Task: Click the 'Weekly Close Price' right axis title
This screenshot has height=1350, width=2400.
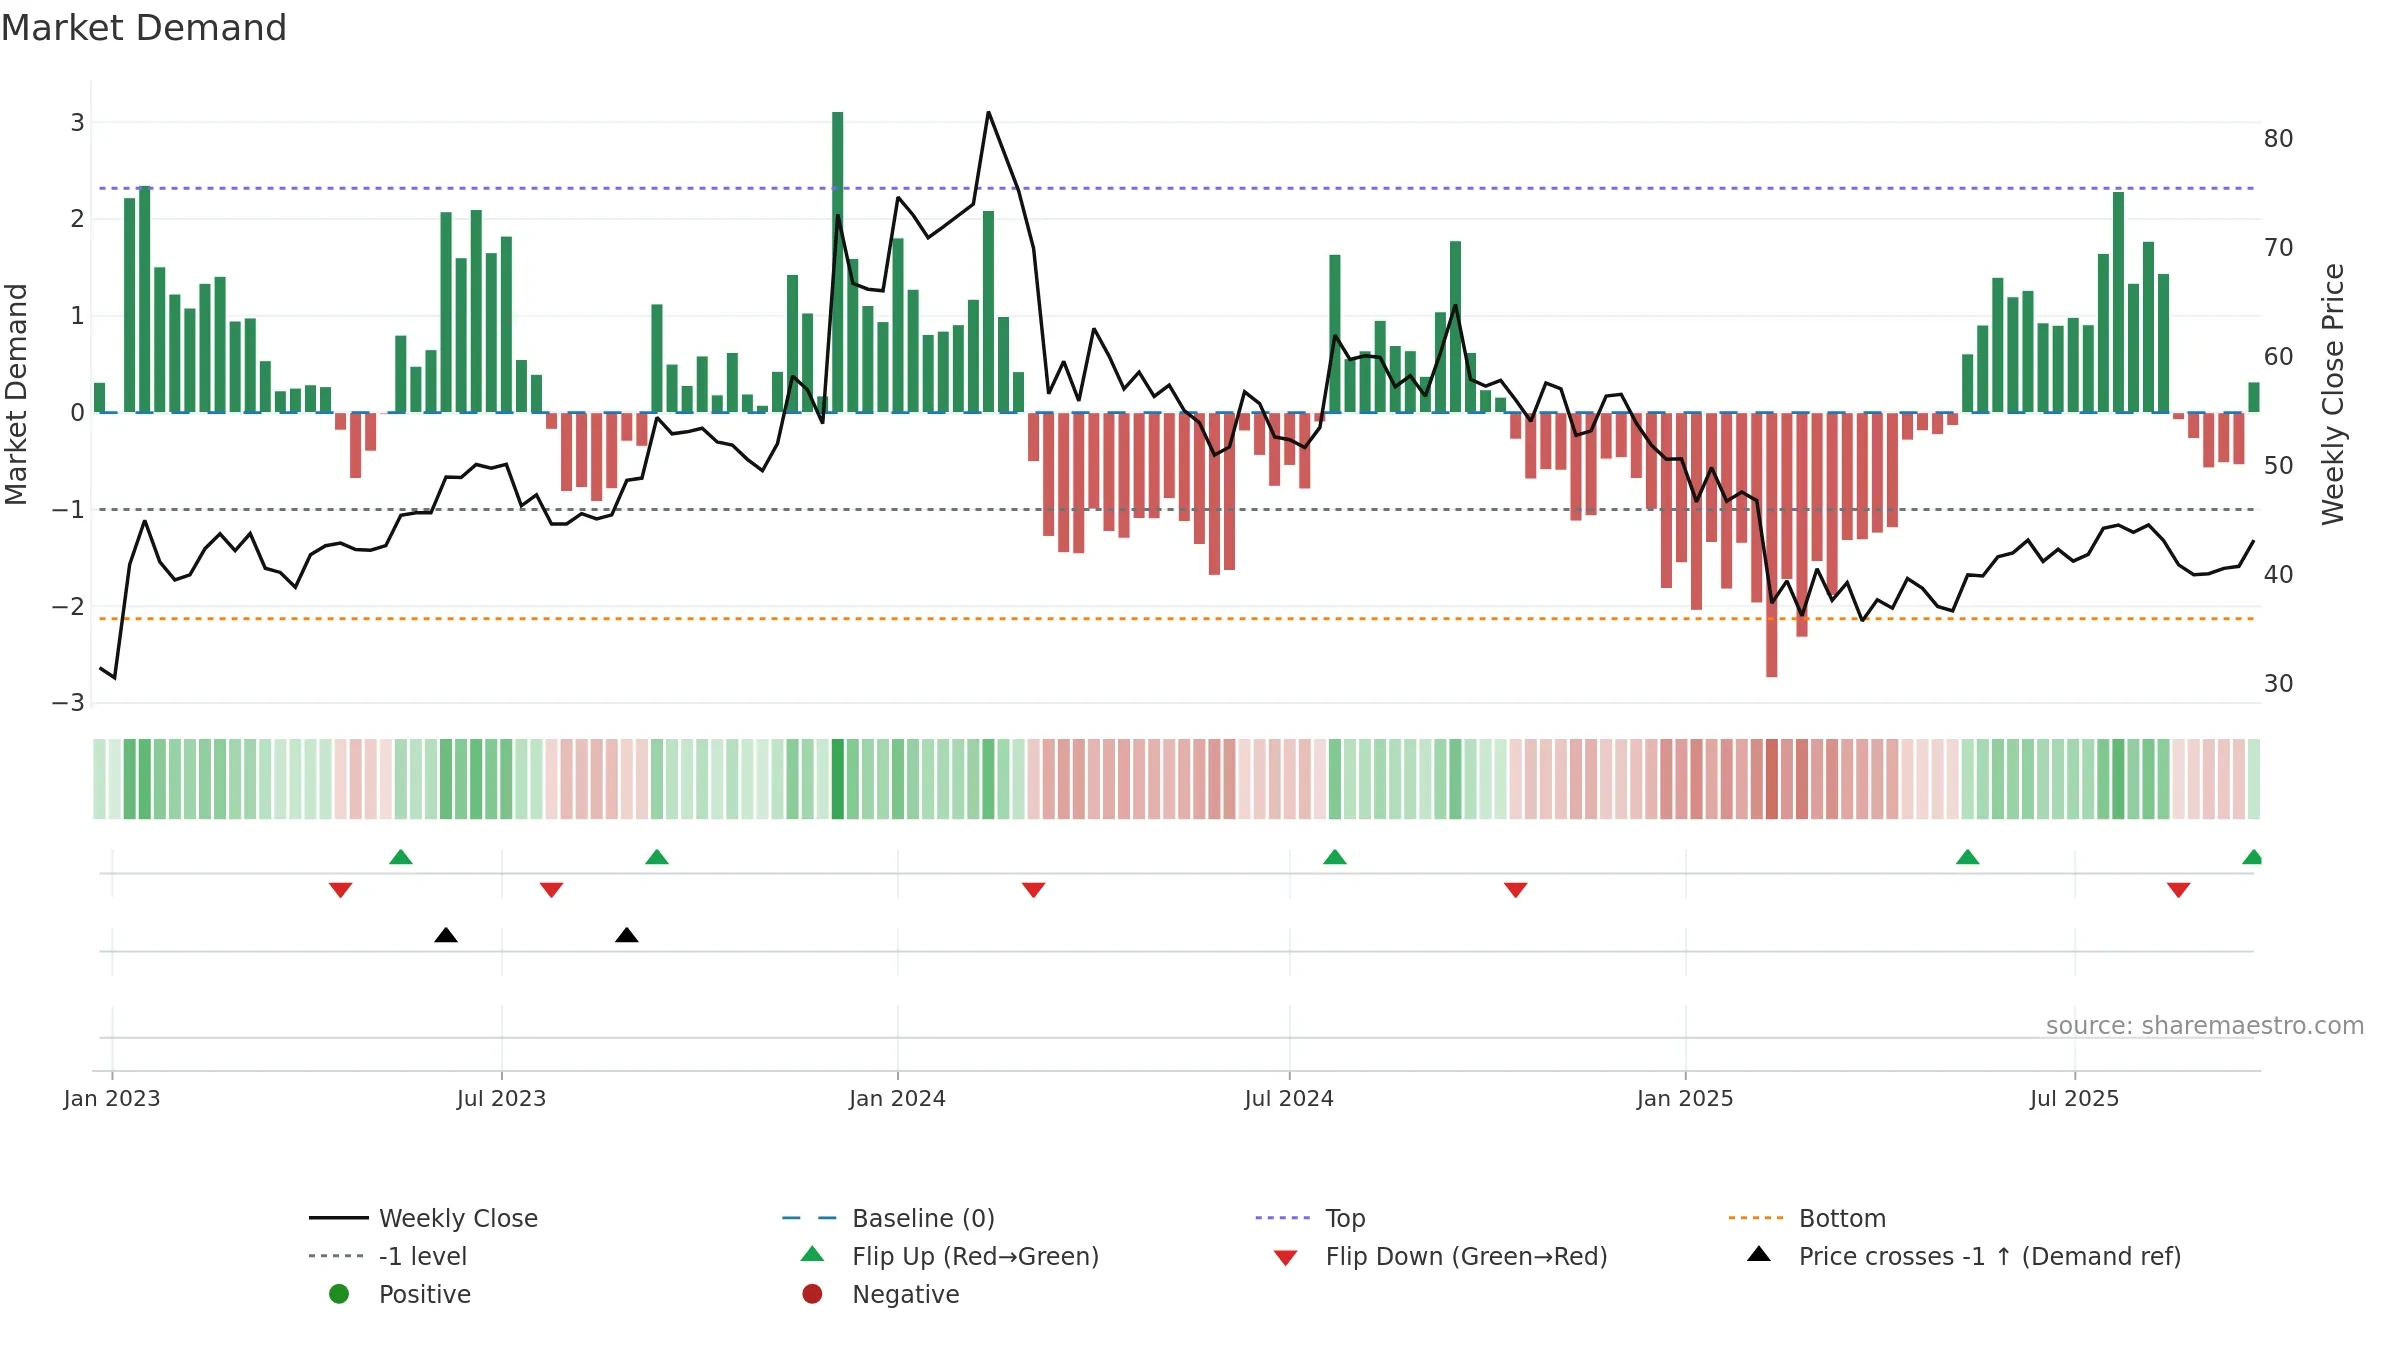Action: tap(2334, 394)
